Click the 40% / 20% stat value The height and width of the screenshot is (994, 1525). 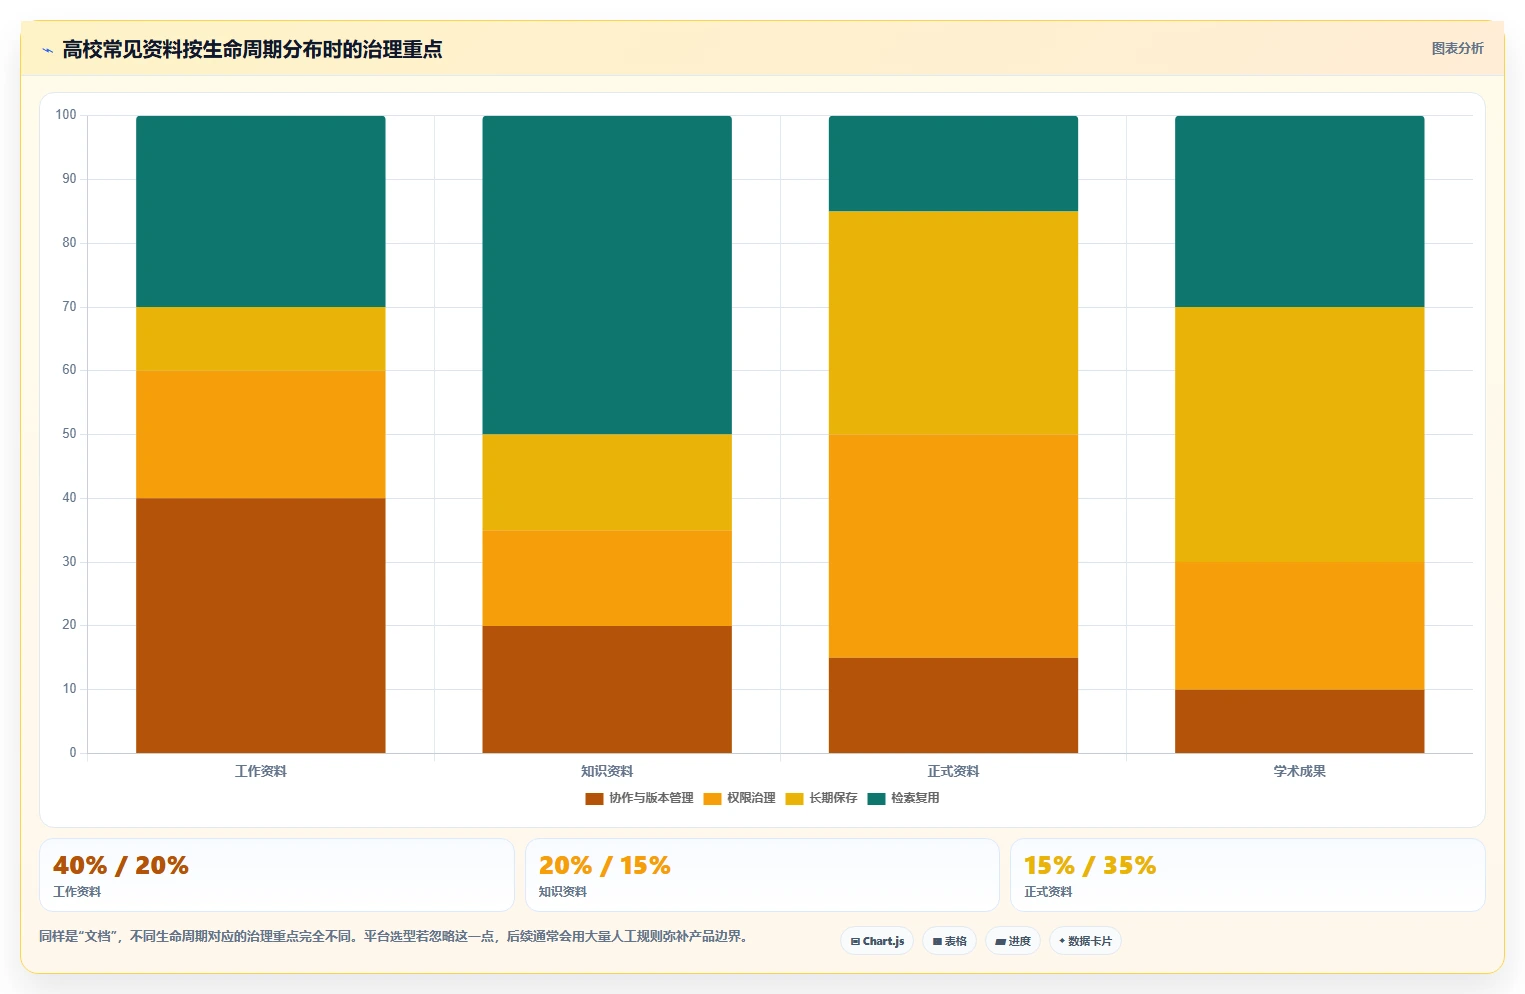point(121,865)
